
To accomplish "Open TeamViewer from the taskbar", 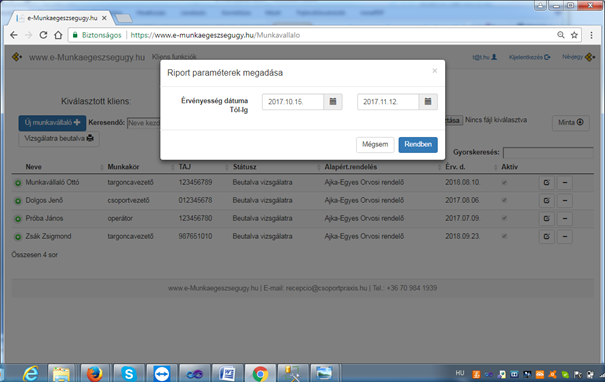I will (x=161, y=374).
